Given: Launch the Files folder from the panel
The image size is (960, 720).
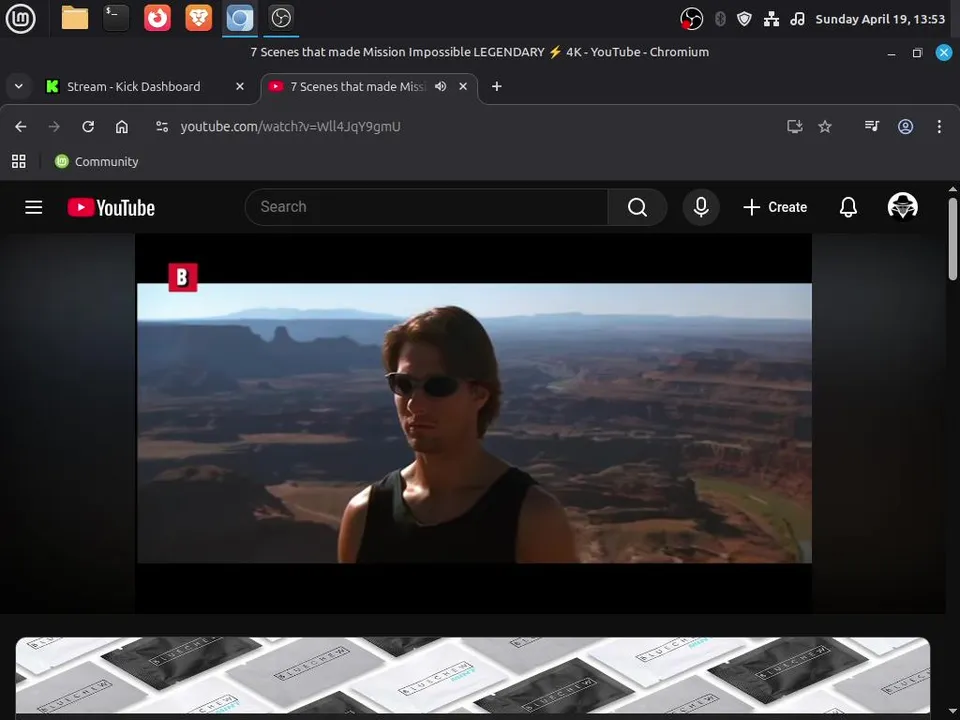Looking at the screenshot, I should coord(75,18).
